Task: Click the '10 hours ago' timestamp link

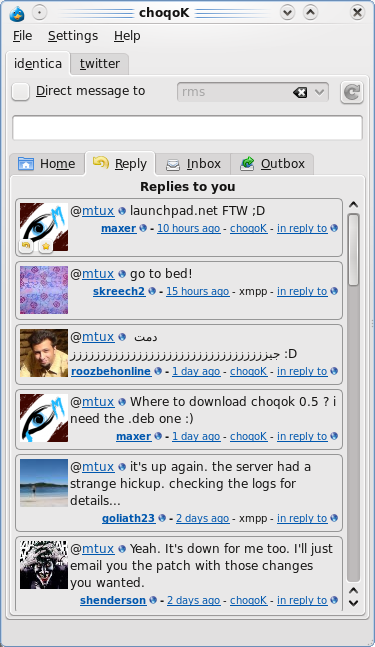Action: tap(189, 228)
